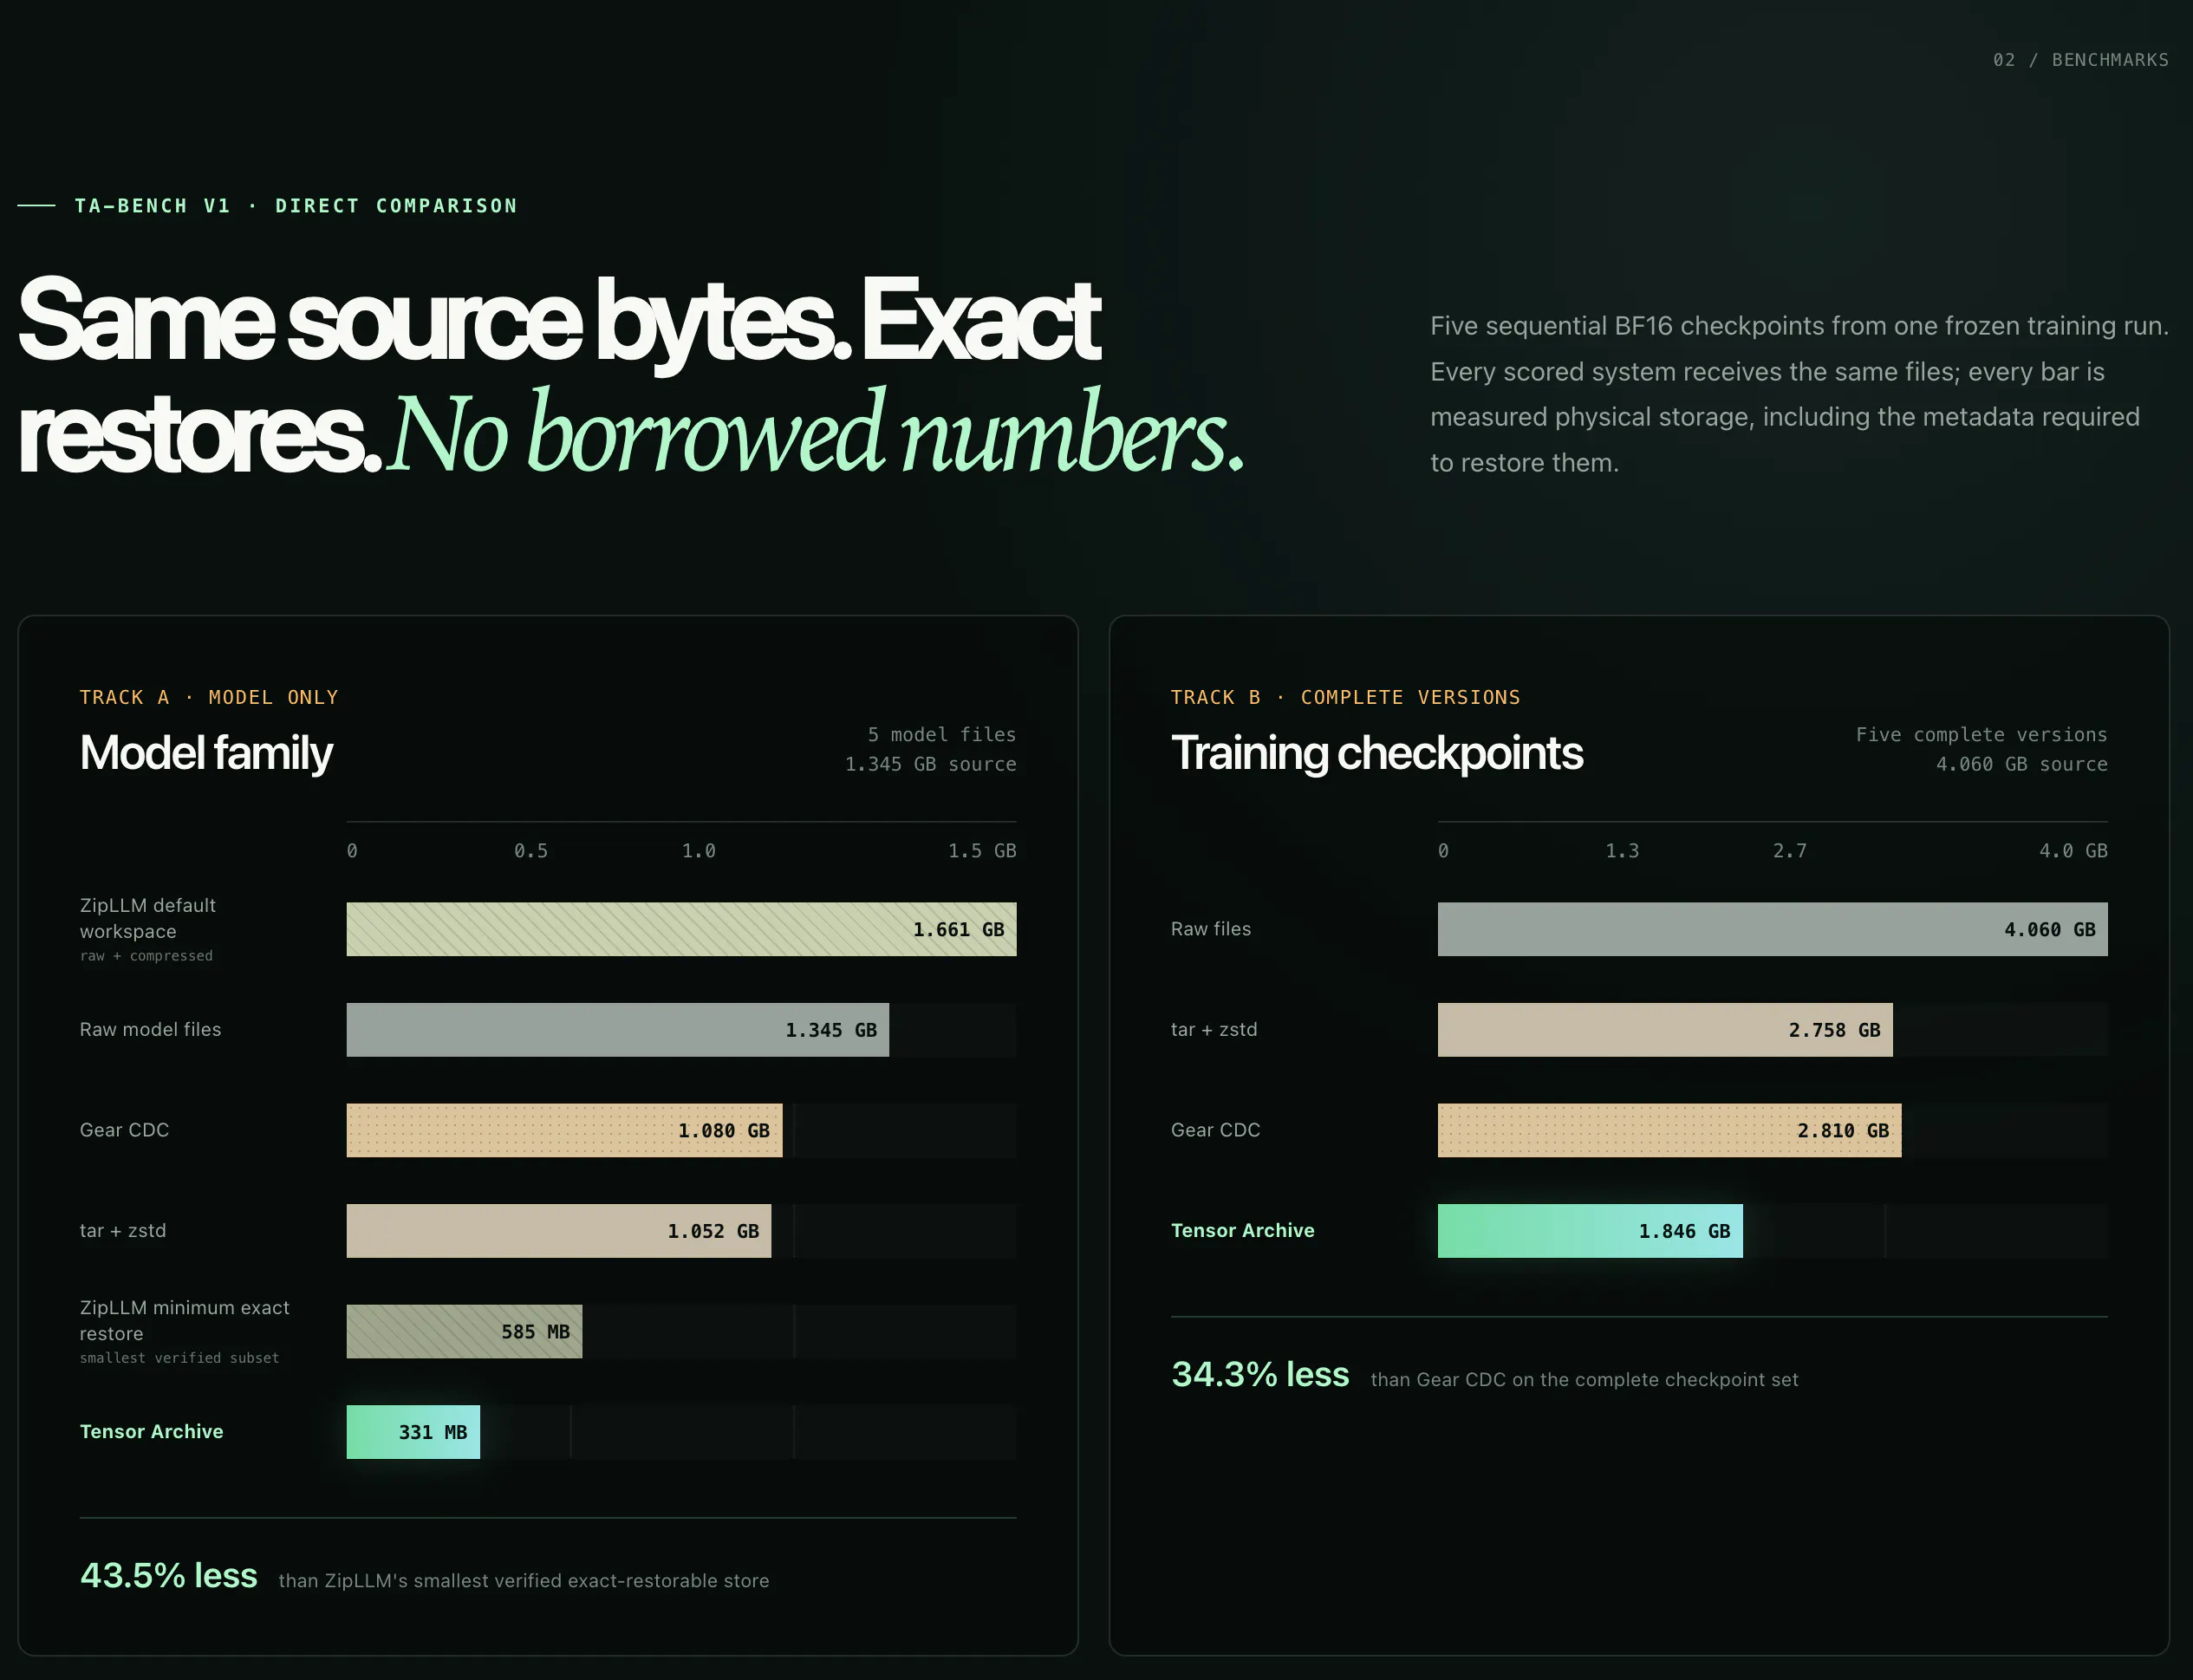
Task: Click the 'raw + compressed' sublabel
Action: [146, 956]
